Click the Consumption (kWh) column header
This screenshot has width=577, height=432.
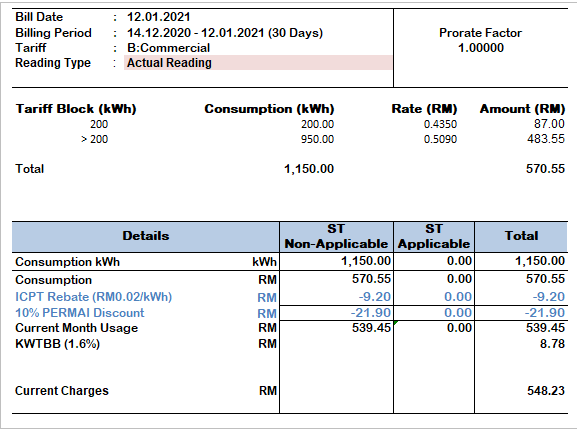269,109
